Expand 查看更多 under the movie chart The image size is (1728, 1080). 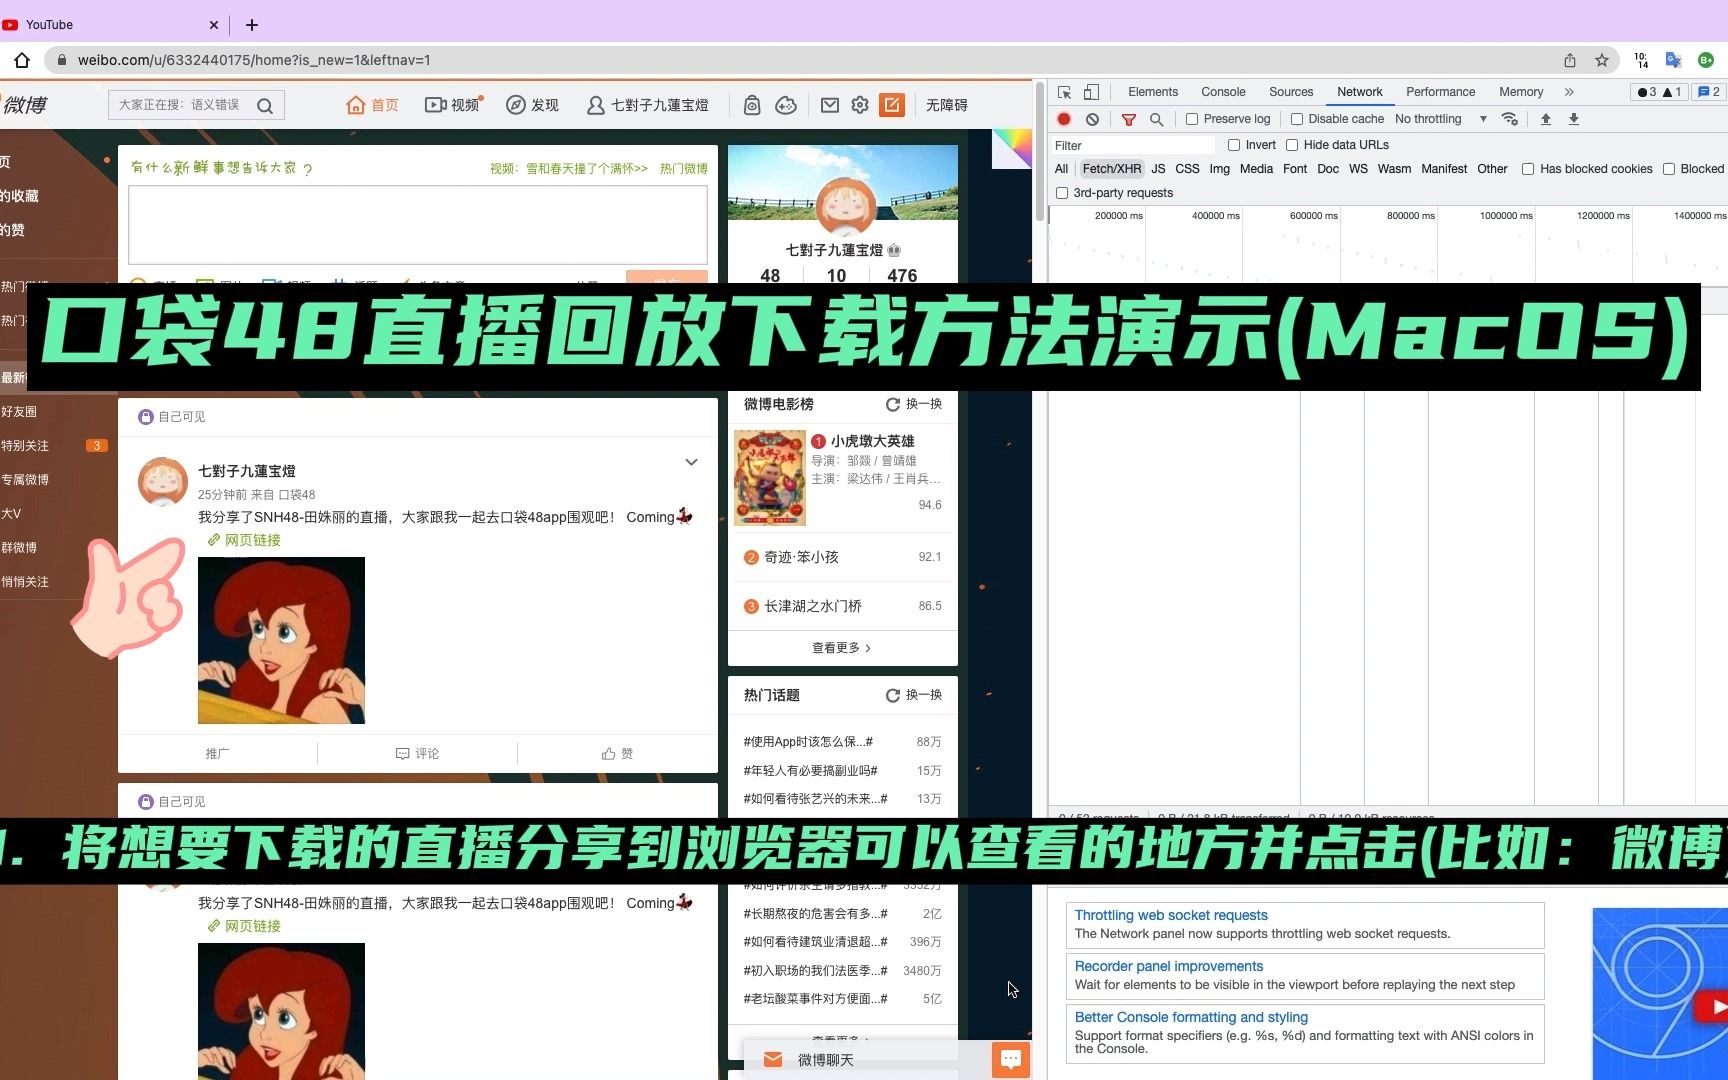click(842, 648)
